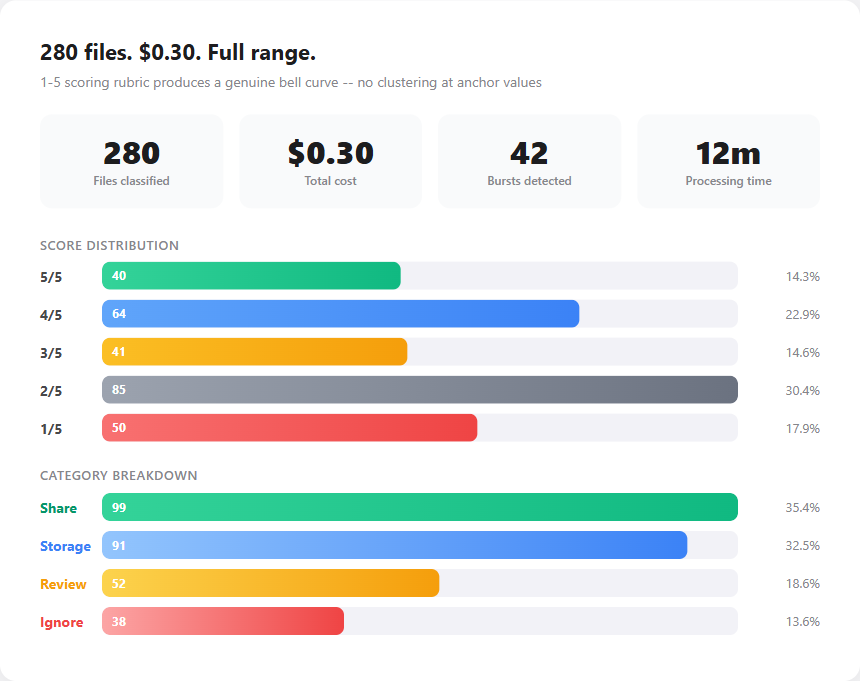860x681 pixels.
Task: Click the 5/5 score label
Action: click(x=51, y=277)
